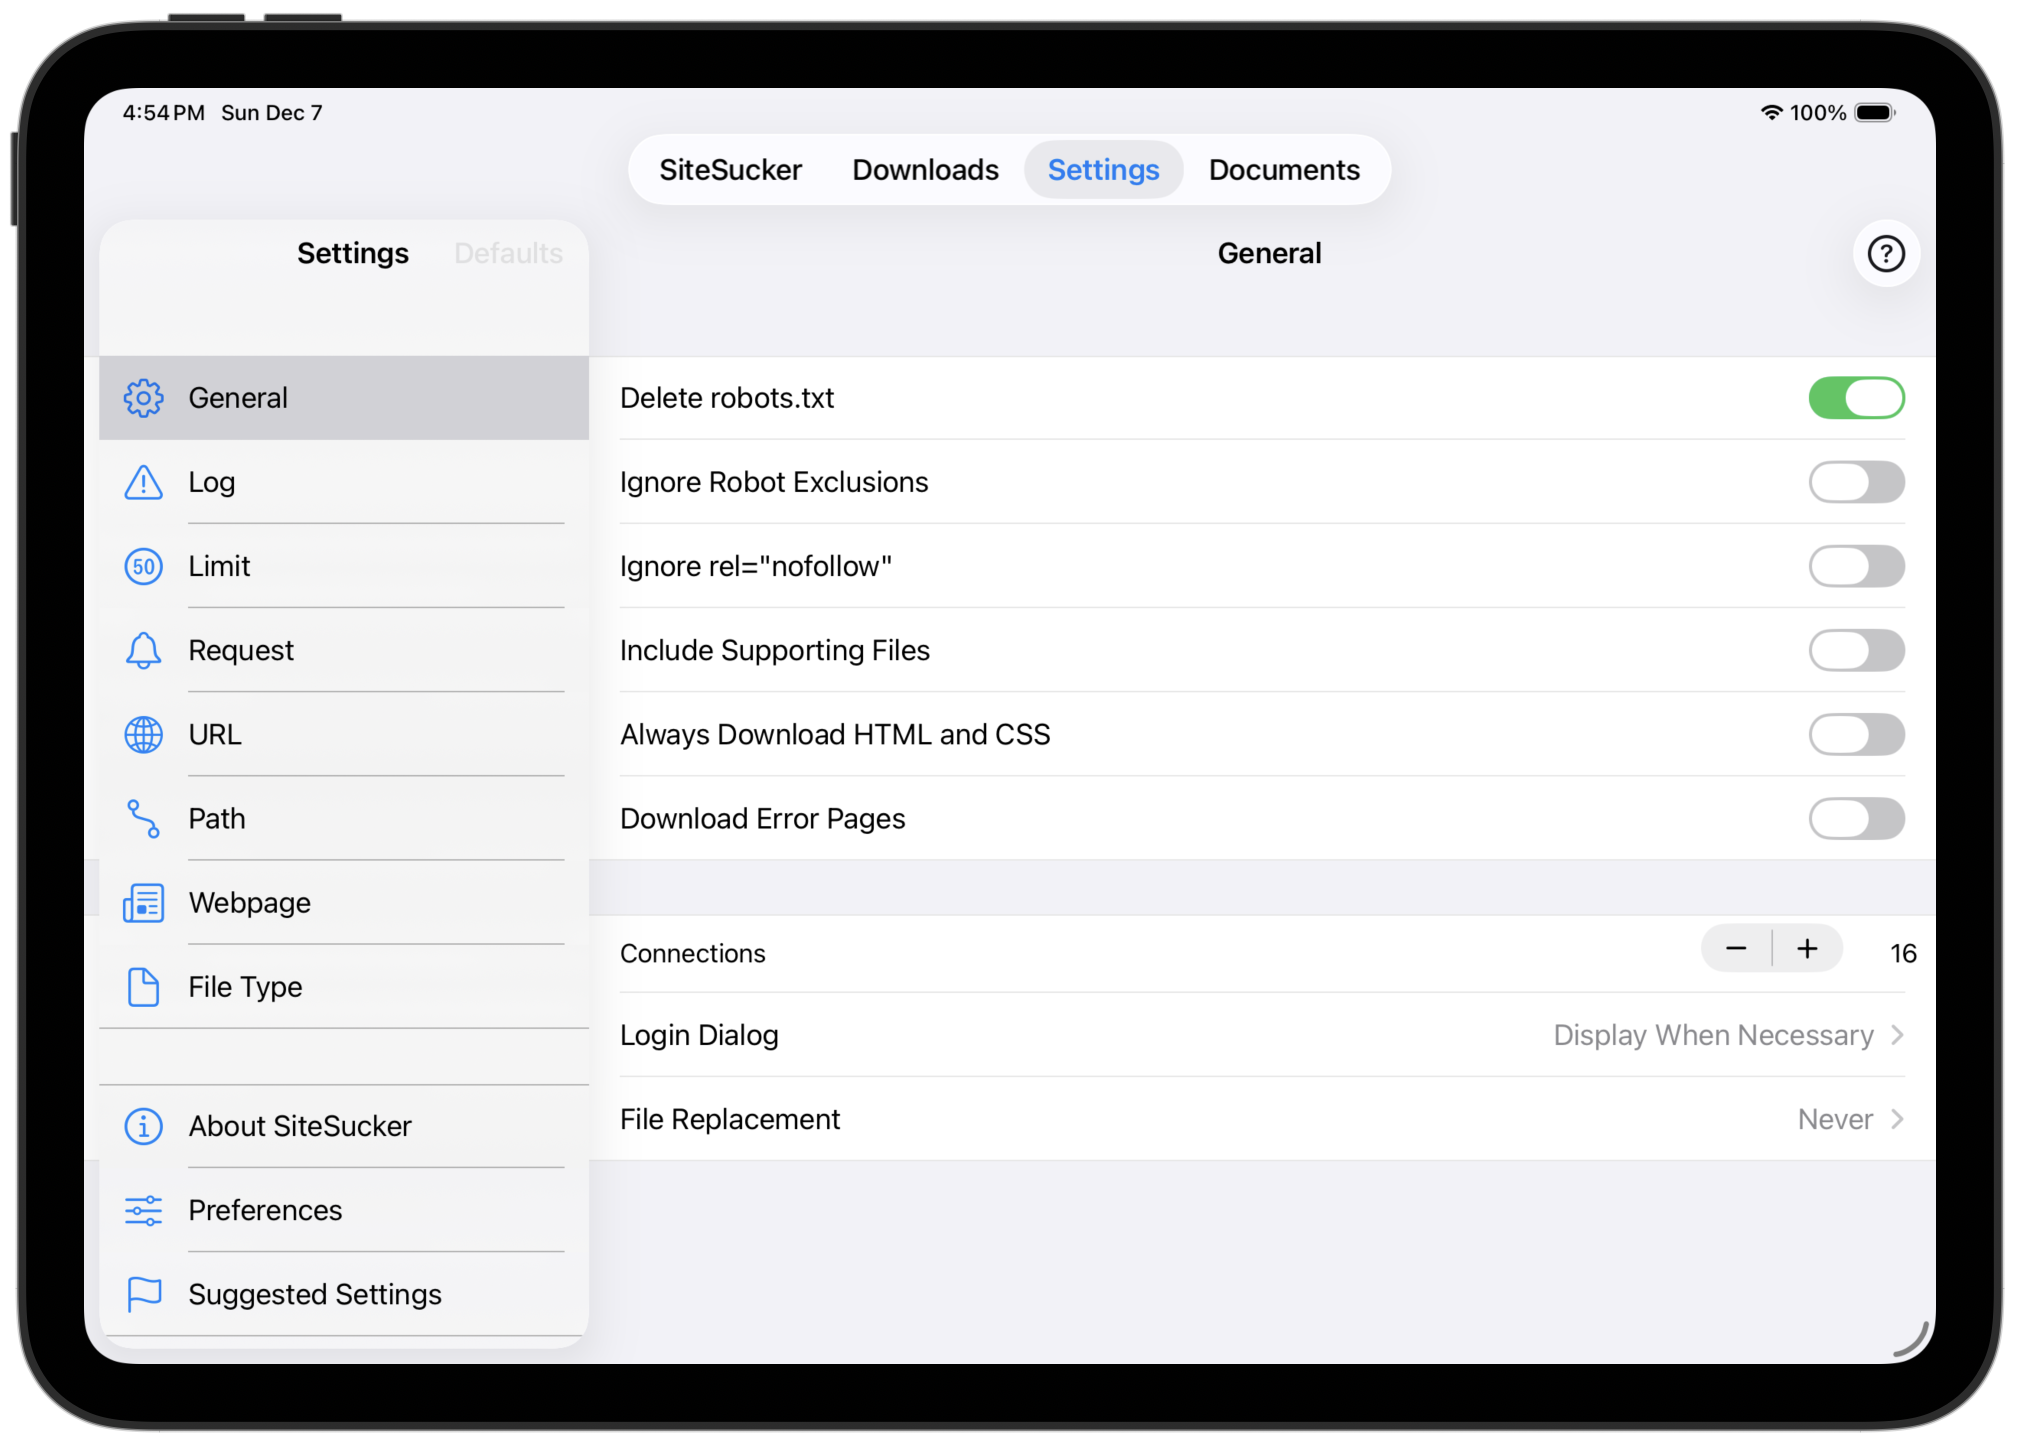Tap the battery status icon
This screenshot has height=1454, width=2020.
pyautogui.click(x=1875, y=112)
